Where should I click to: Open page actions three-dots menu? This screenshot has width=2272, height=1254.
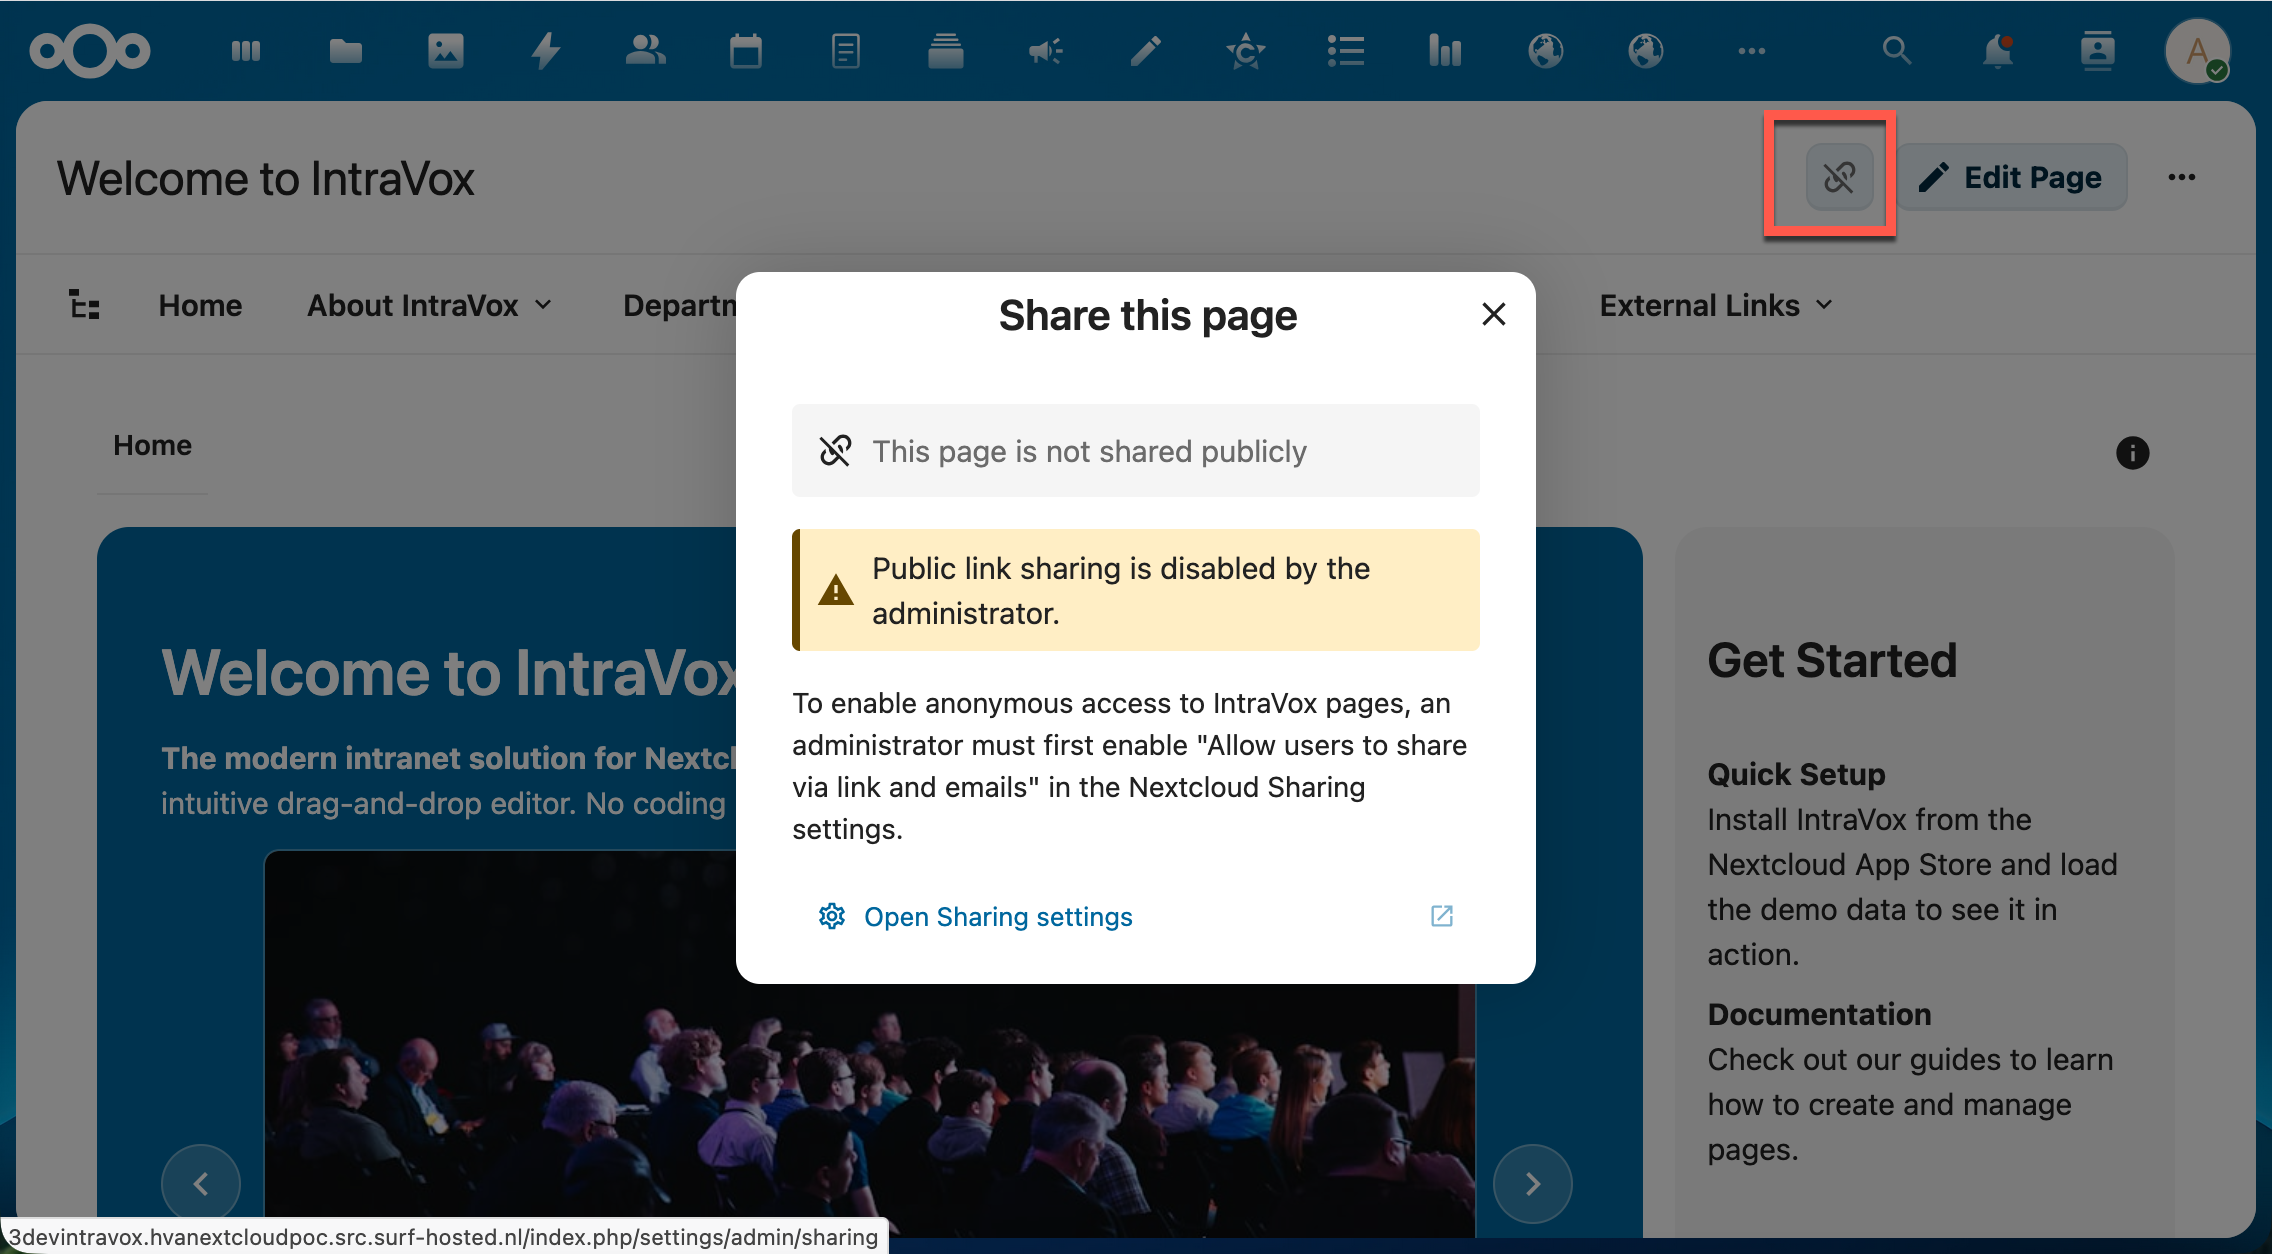(2182, 177)
